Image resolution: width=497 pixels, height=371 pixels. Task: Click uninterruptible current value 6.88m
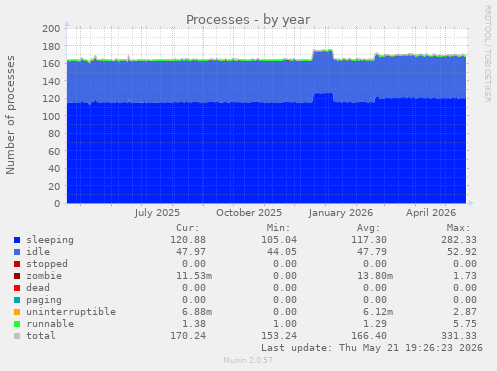click(197, 312)
